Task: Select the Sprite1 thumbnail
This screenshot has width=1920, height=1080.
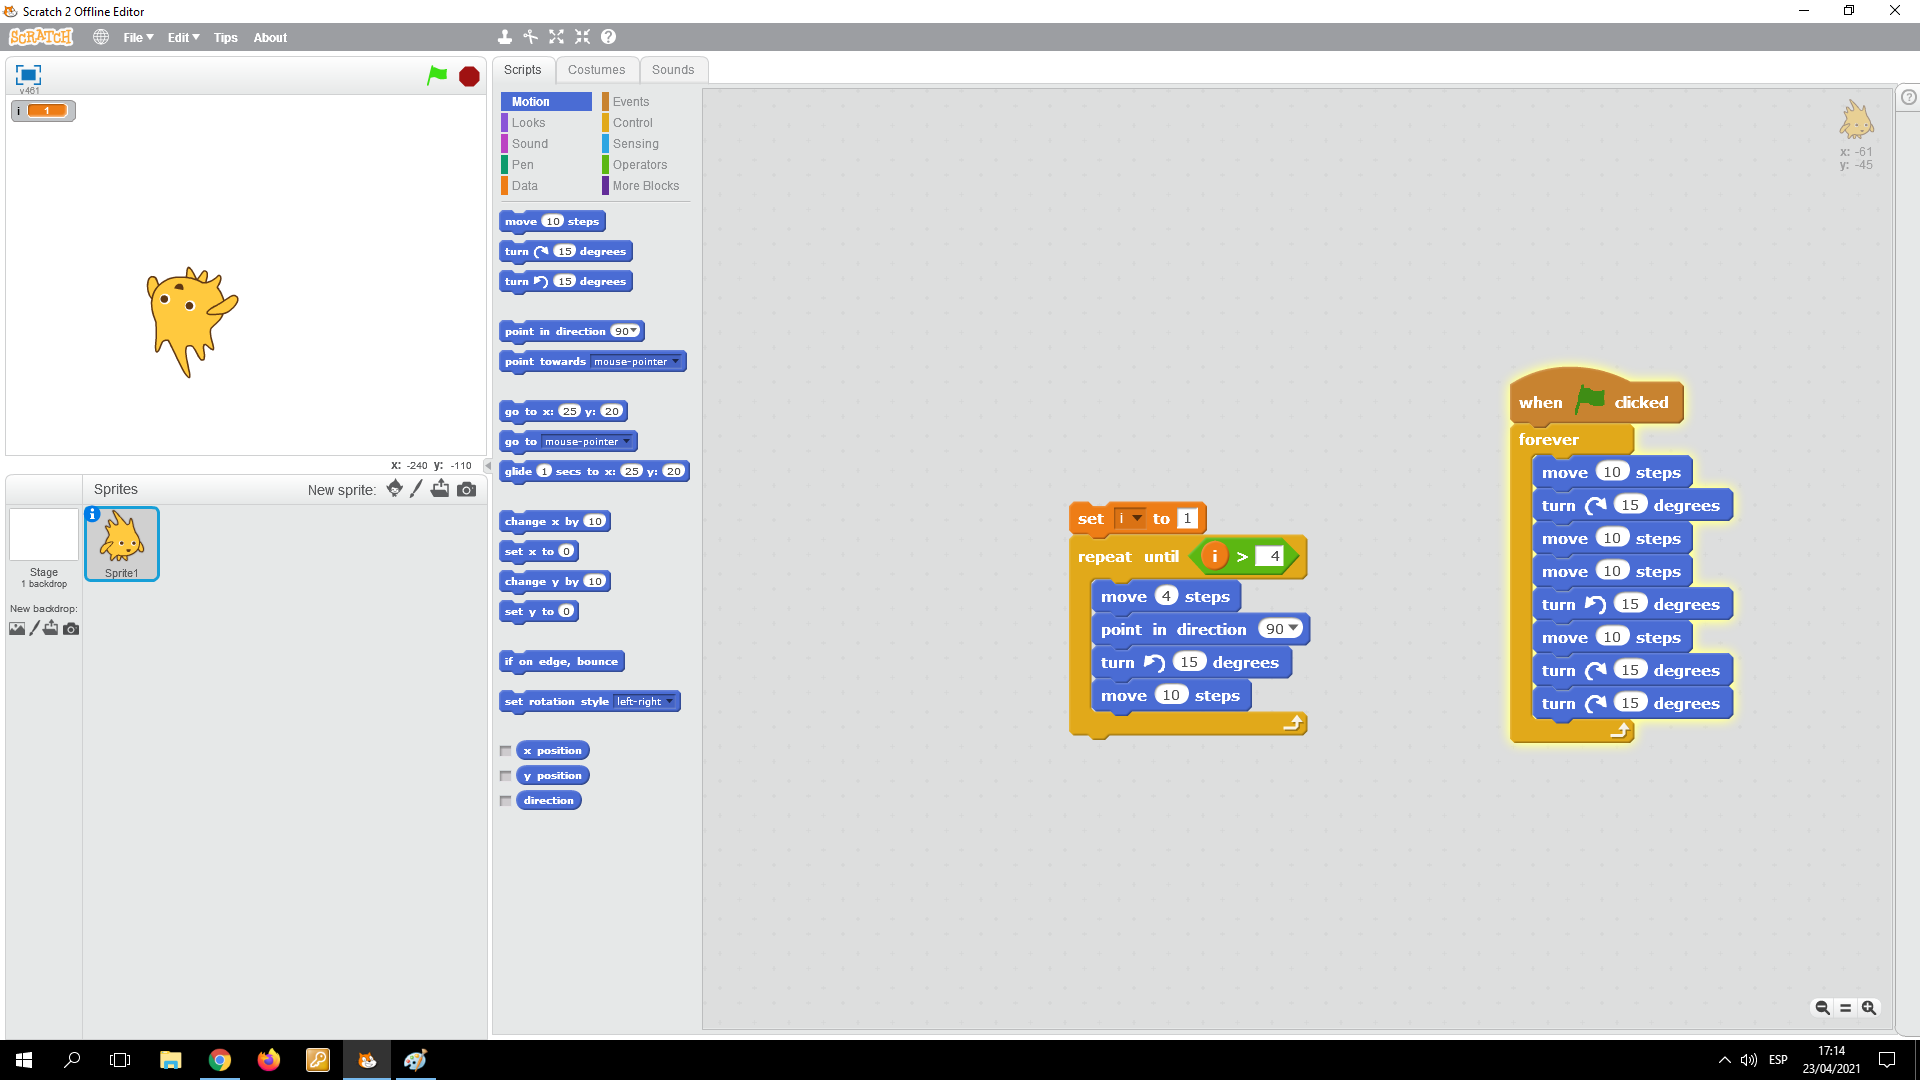Action: (121, 543)
